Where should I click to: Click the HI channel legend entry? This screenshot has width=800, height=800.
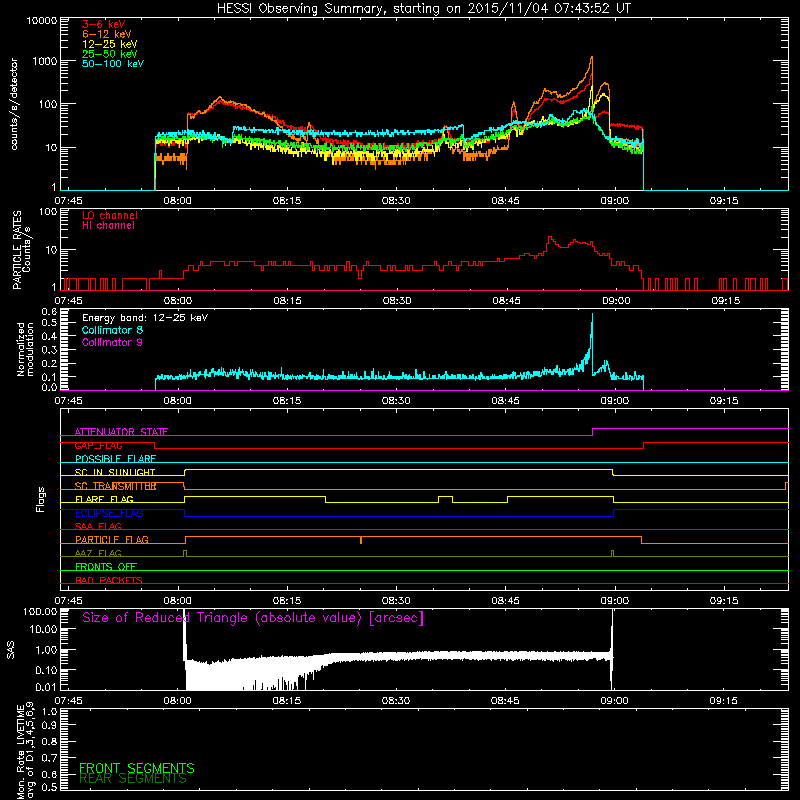[108, 226]
